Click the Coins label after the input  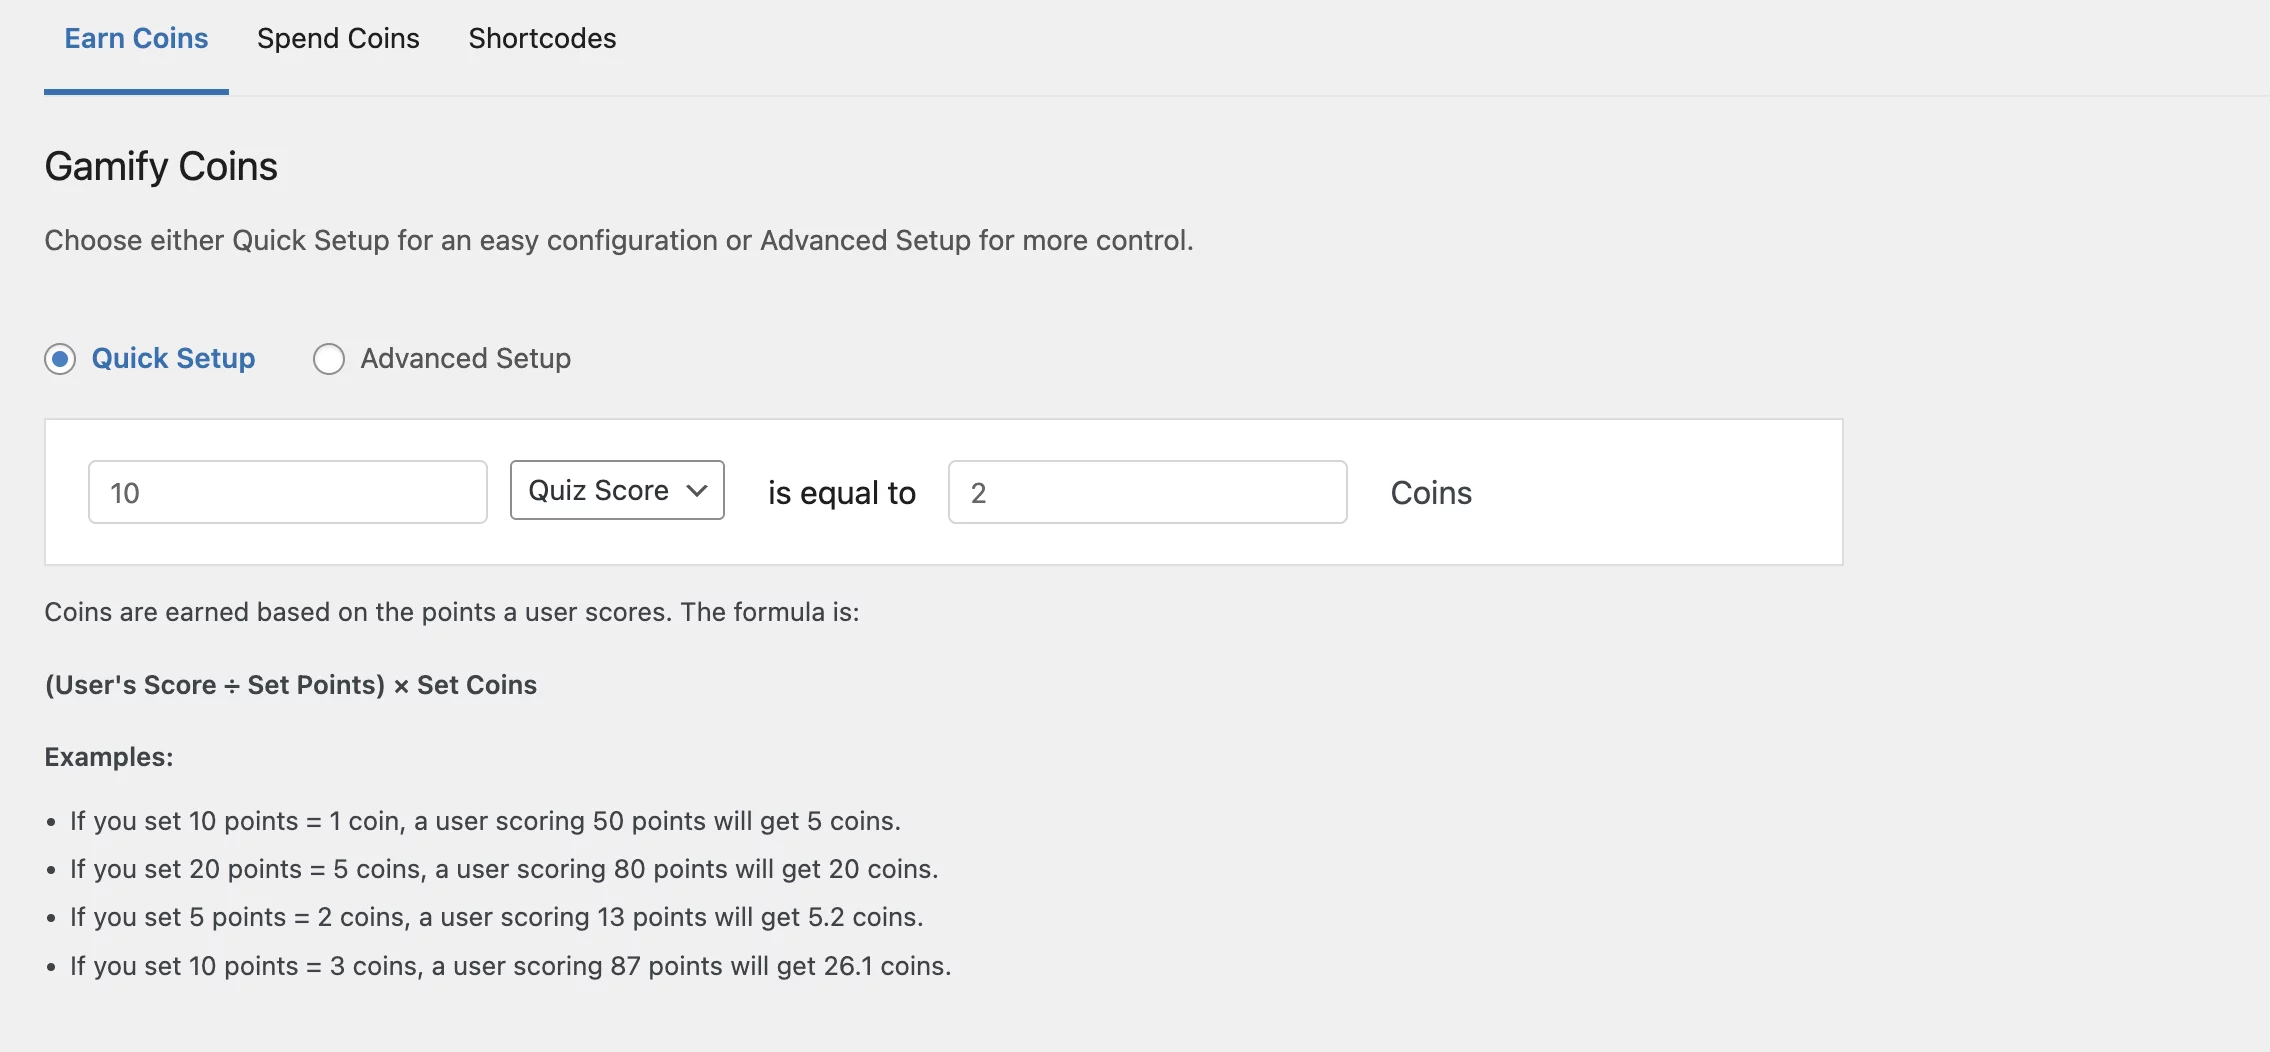[1431, 493]
